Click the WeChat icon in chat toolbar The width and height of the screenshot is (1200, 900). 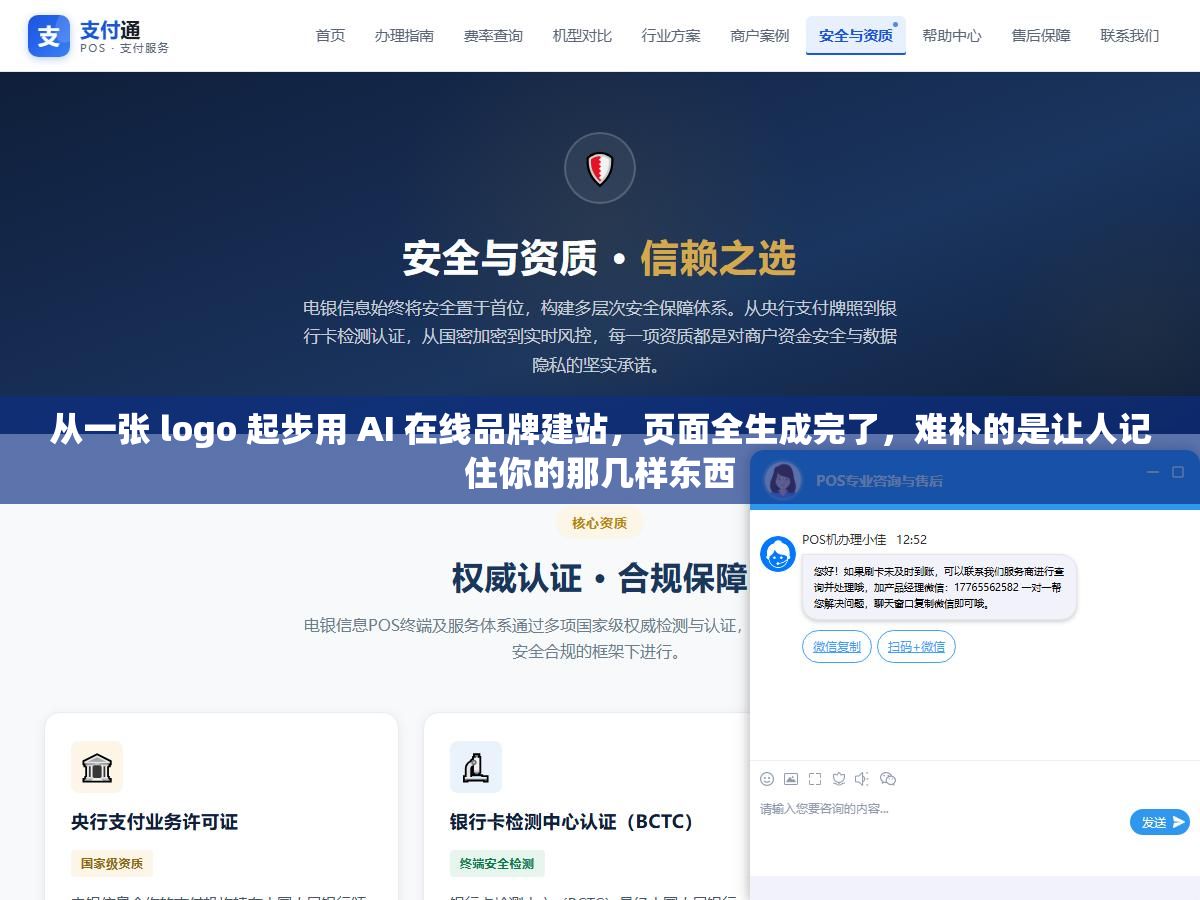(888, 778)
